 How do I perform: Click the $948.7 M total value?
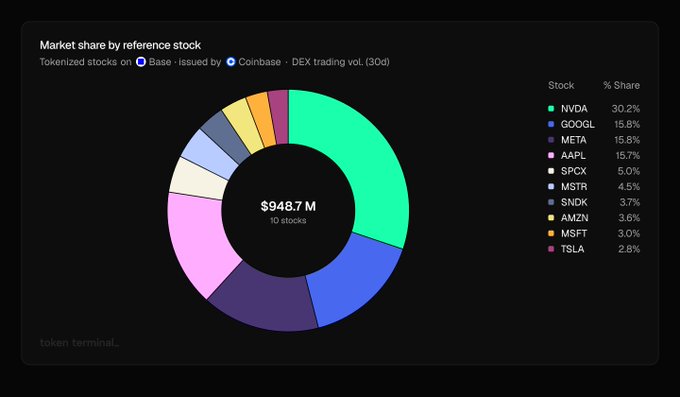coord(288,206)
